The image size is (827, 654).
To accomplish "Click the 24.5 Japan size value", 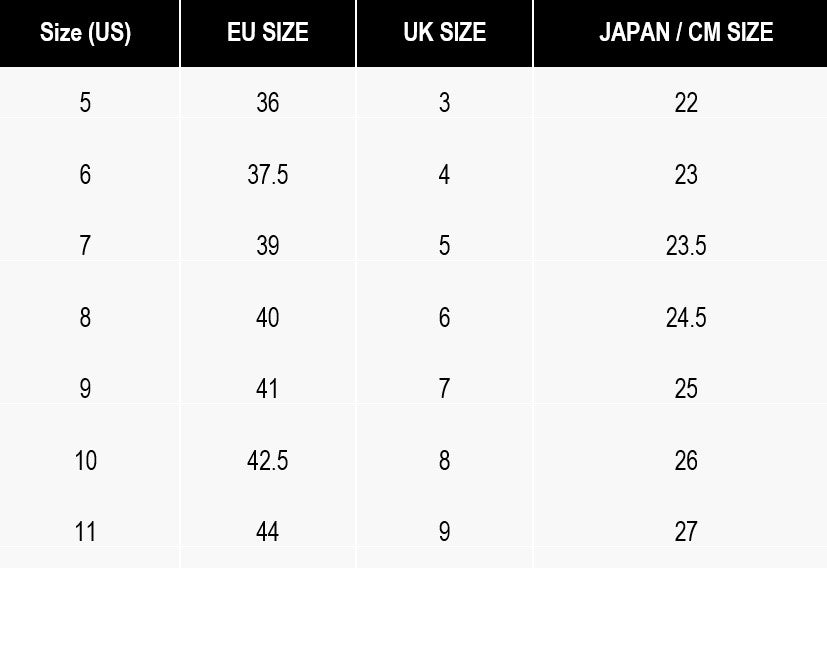I will (686, 318).
